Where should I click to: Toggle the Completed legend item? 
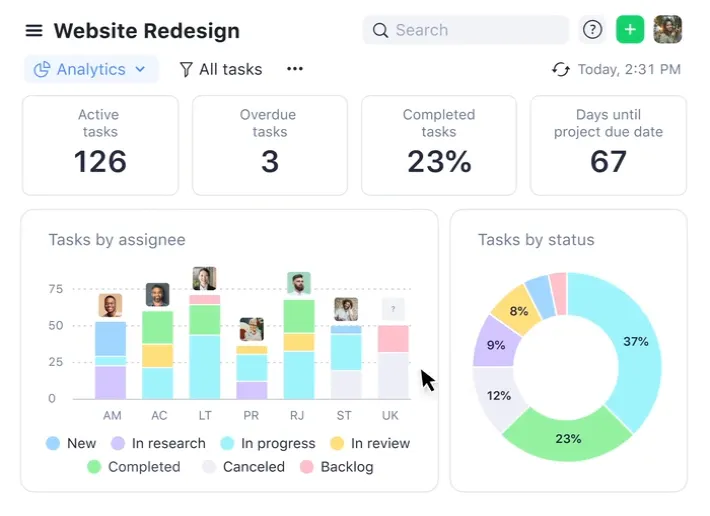click(x=134, y=467)
